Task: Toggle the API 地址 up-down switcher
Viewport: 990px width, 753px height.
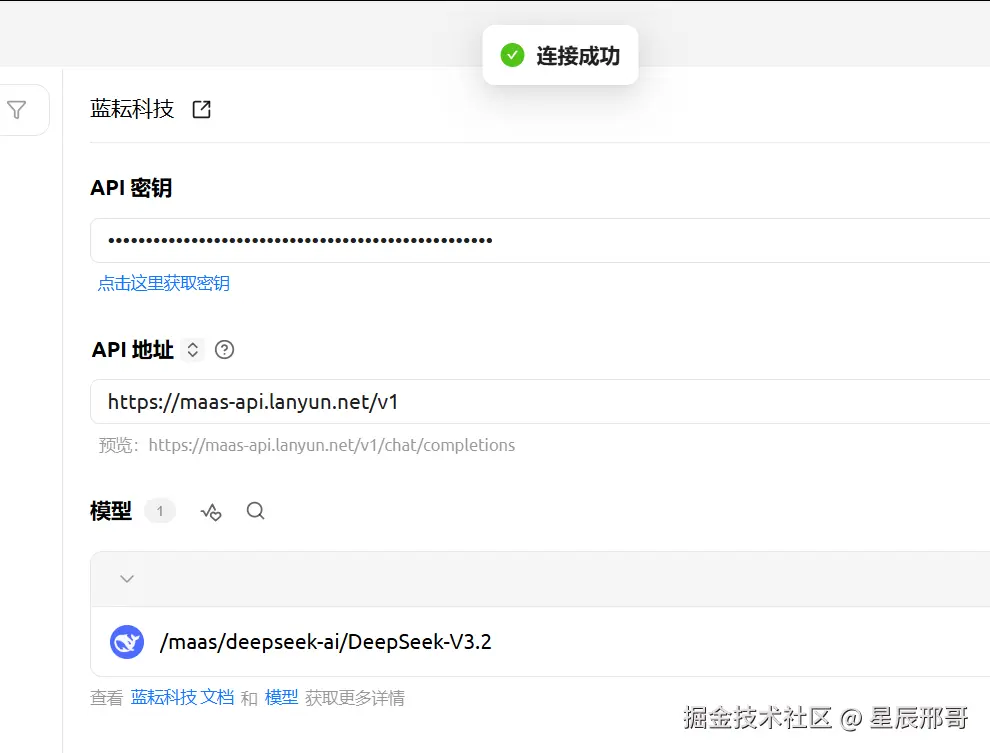Action: [193, 350]
